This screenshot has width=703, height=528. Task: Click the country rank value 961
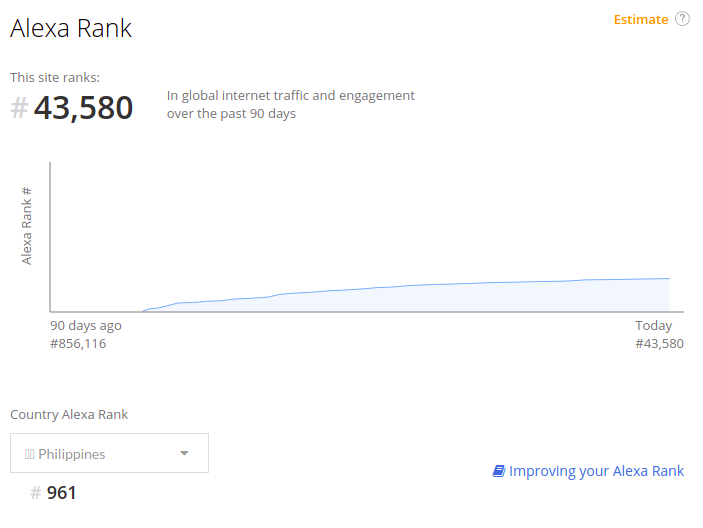tap(61, 493)
